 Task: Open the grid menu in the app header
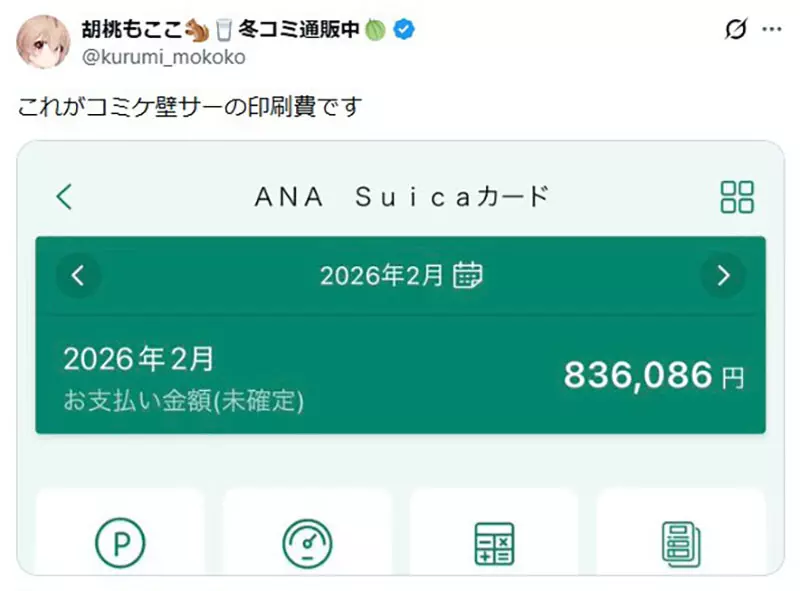737,196
